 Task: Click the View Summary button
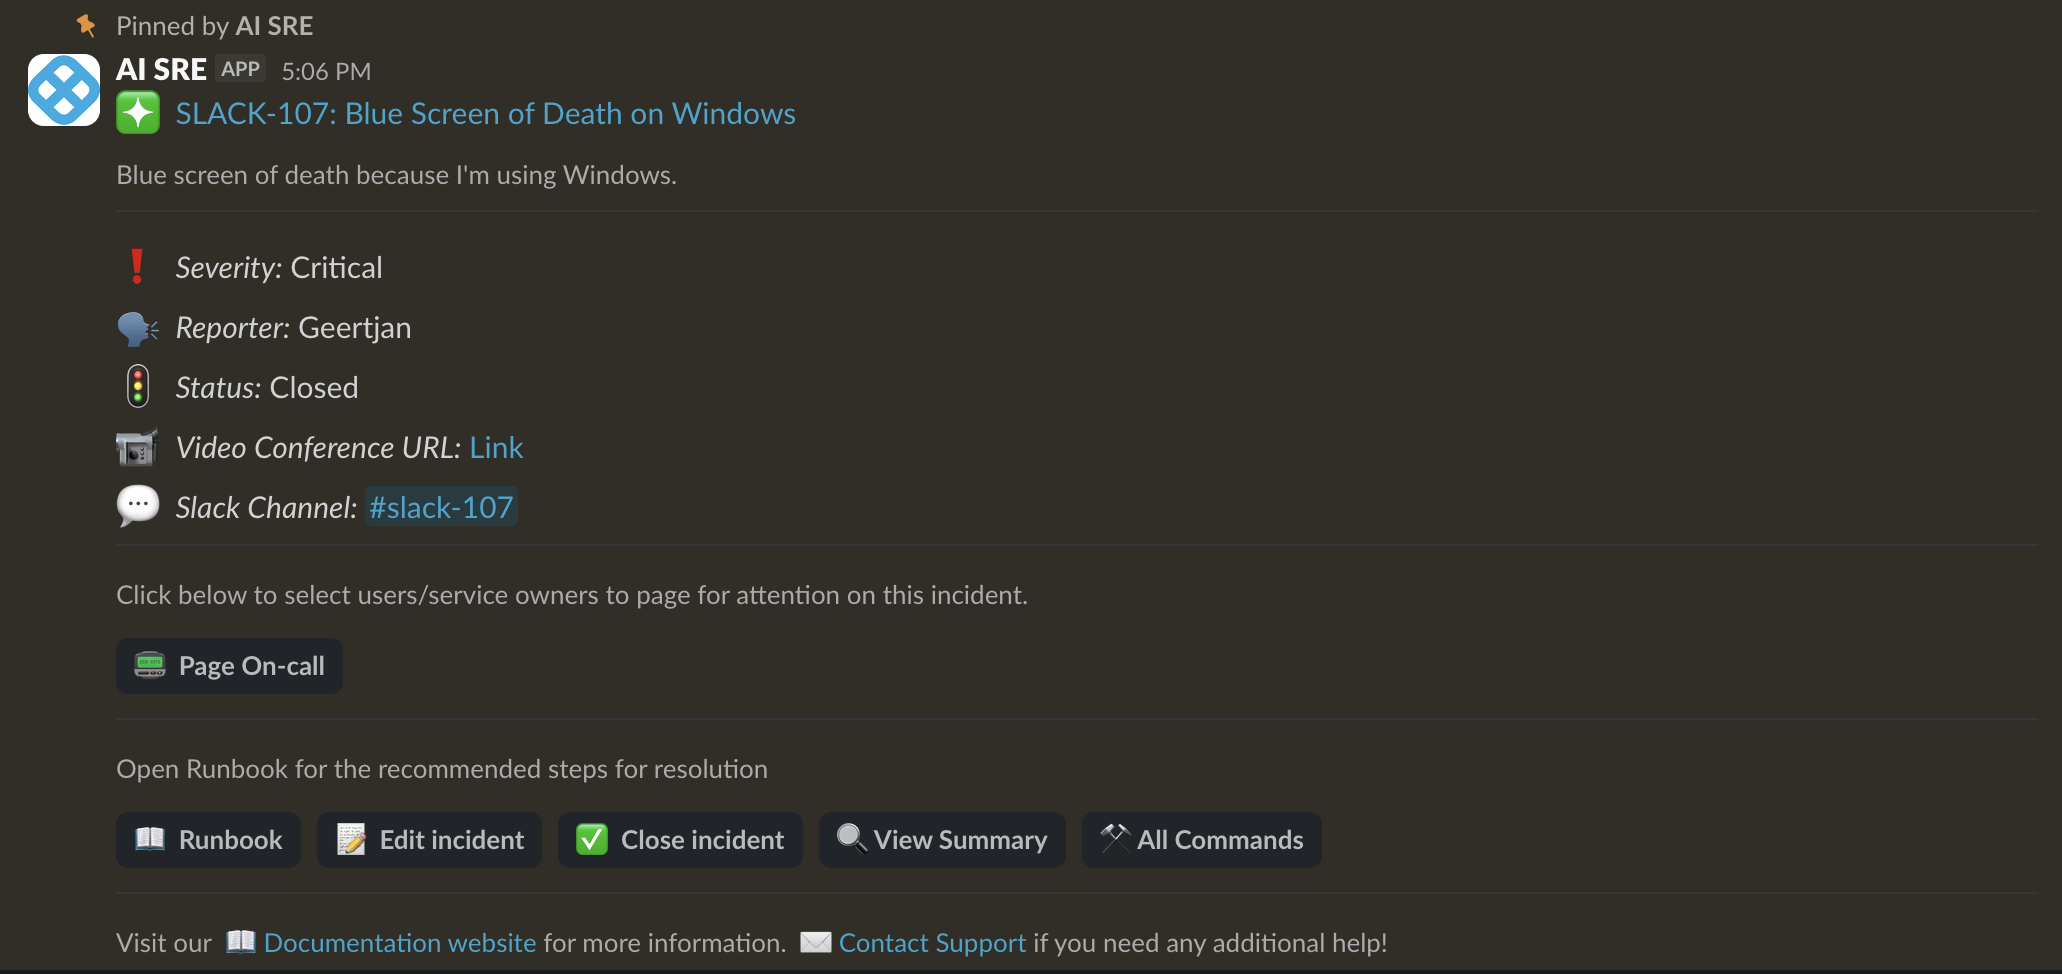(x=942, y=840)
